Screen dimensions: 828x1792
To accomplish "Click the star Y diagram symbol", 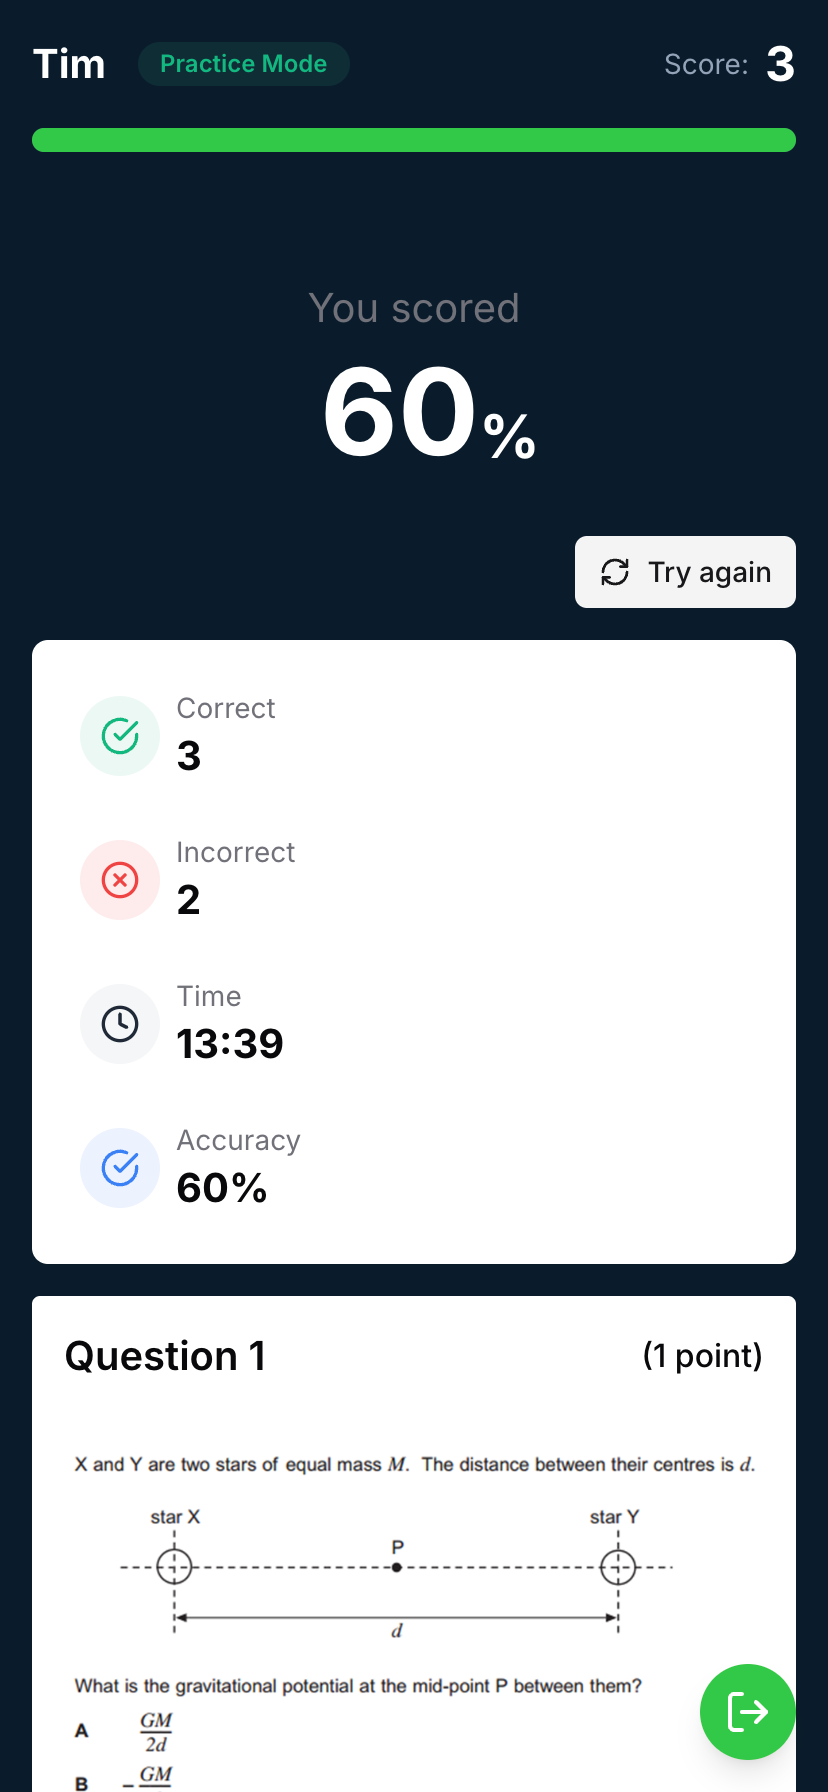I will click(x=618, y=1566).
